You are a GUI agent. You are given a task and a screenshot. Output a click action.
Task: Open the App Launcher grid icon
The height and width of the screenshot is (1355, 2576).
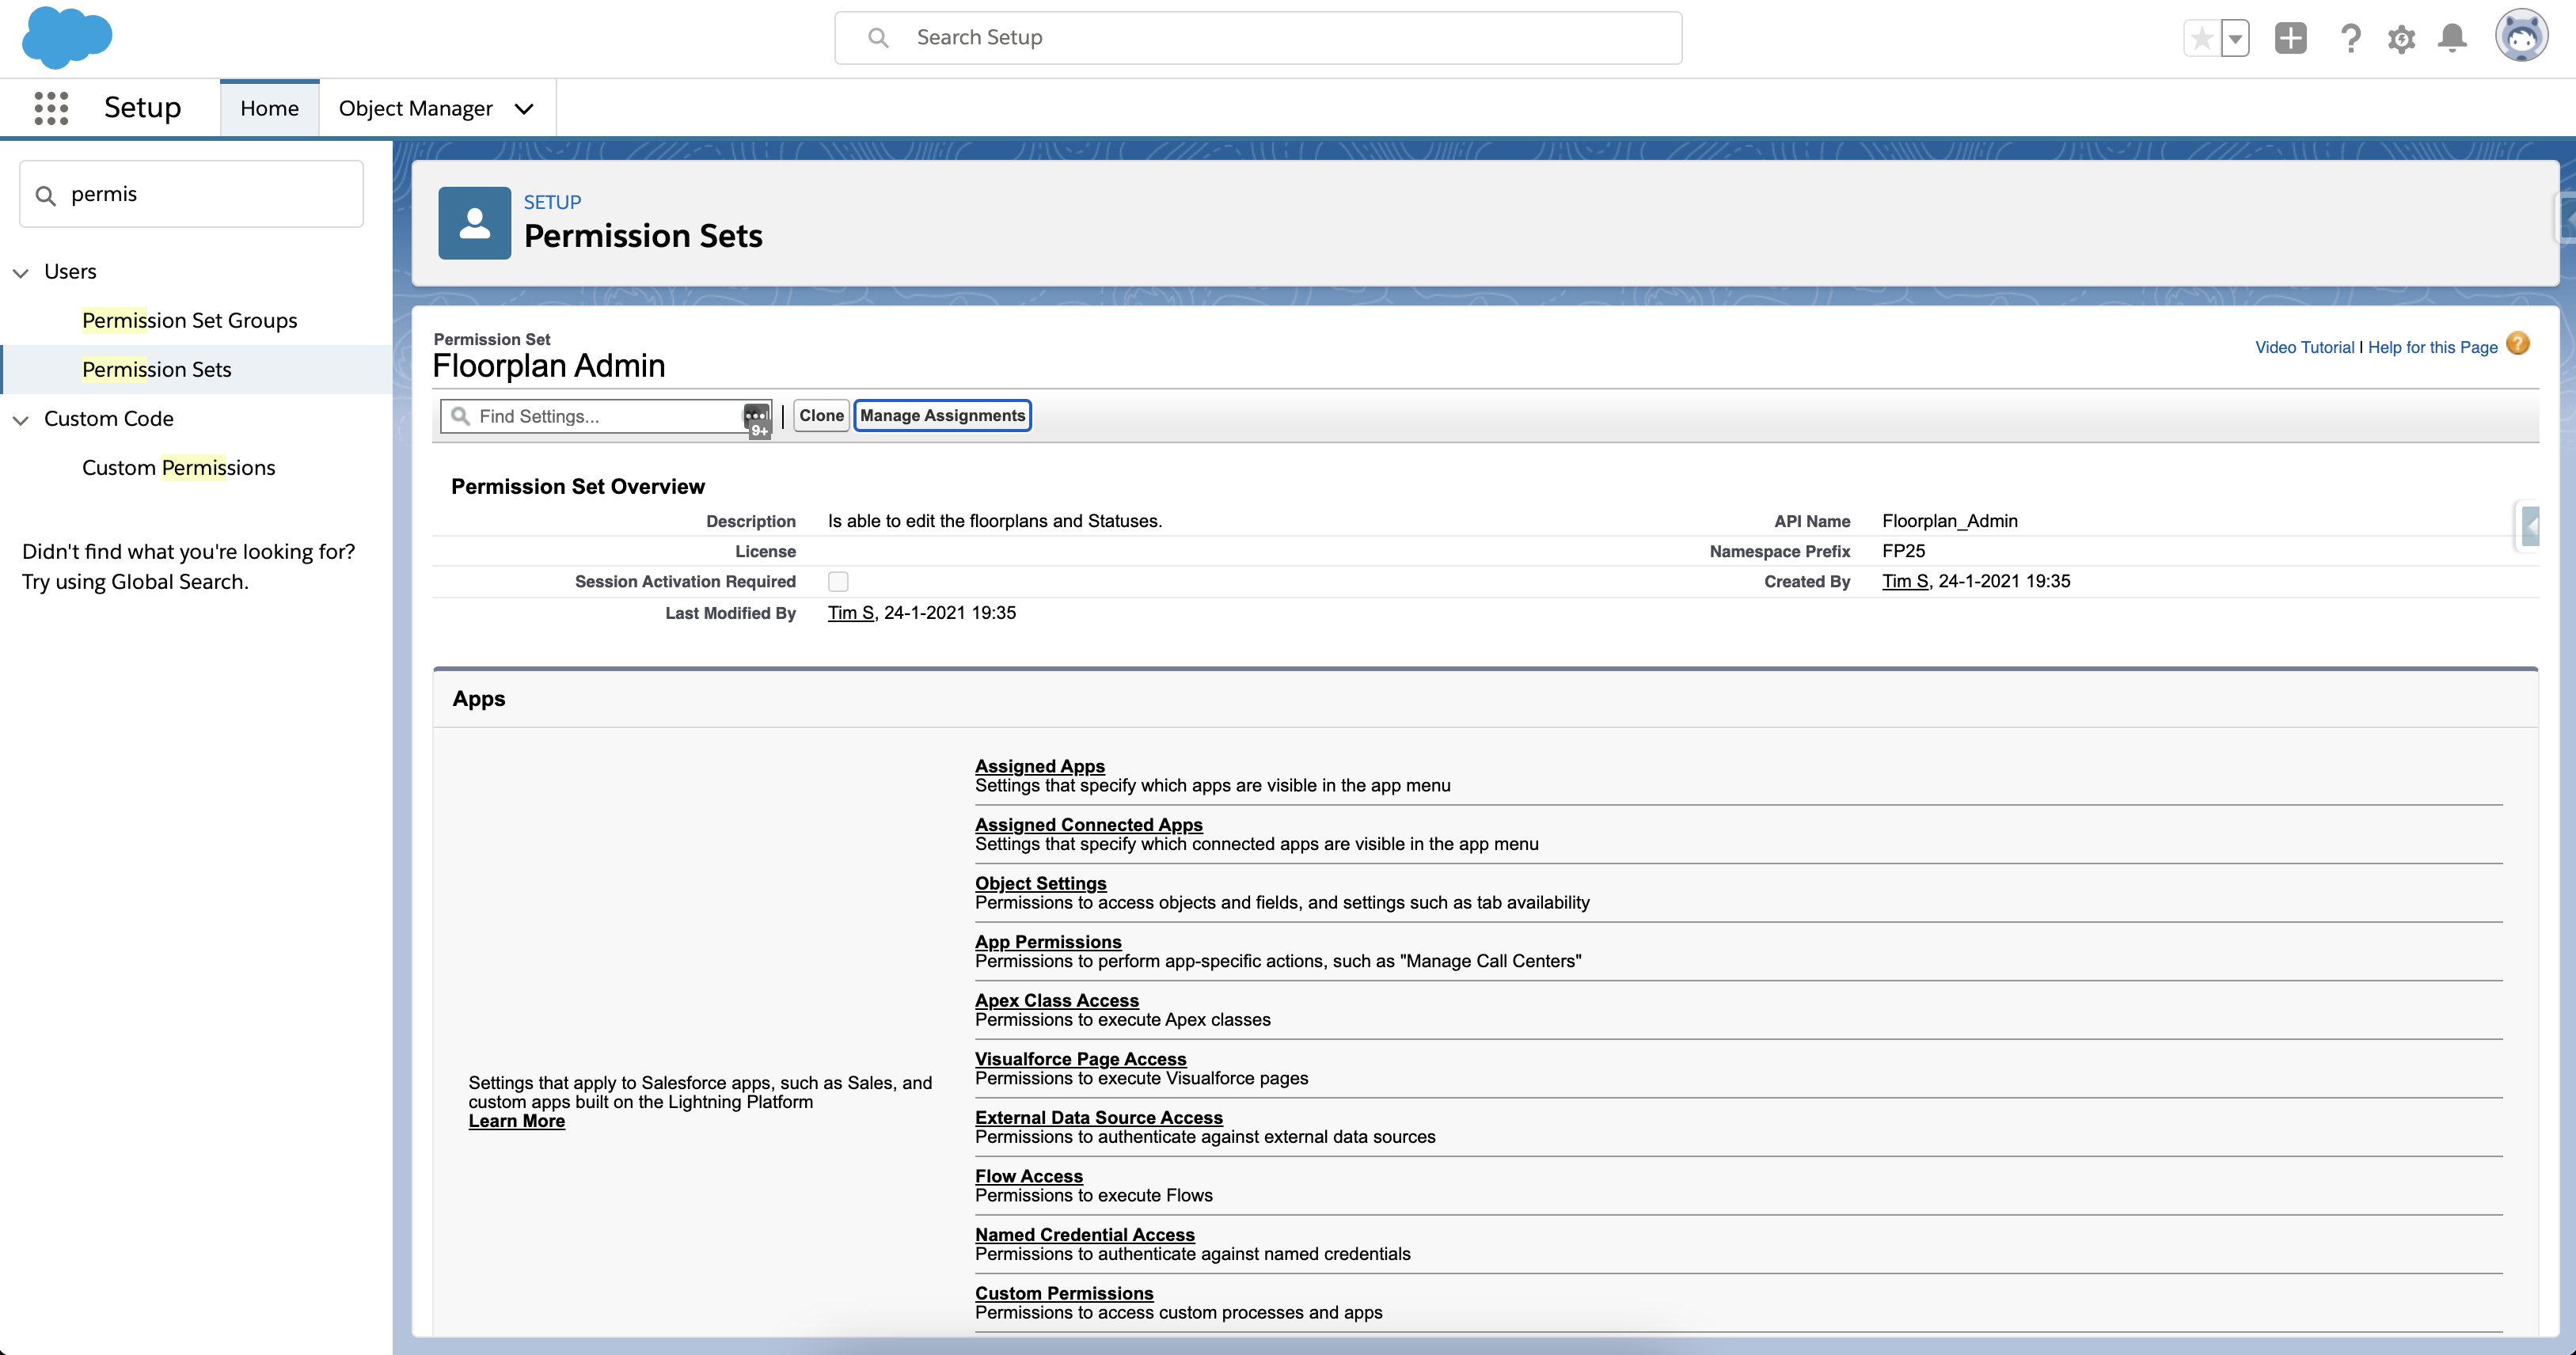[x=50, y=107]
